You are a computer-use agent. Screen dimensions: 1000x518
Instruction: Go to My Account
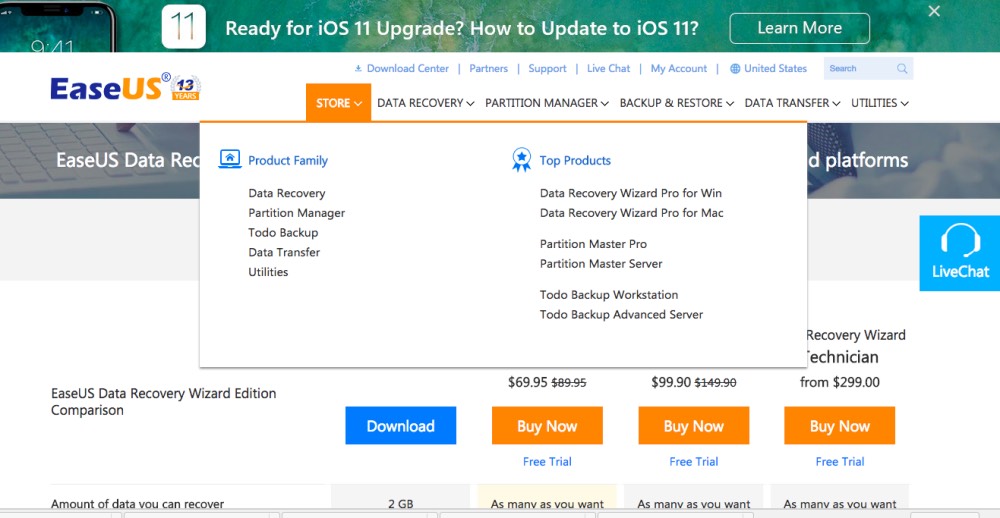coord(679,68)
